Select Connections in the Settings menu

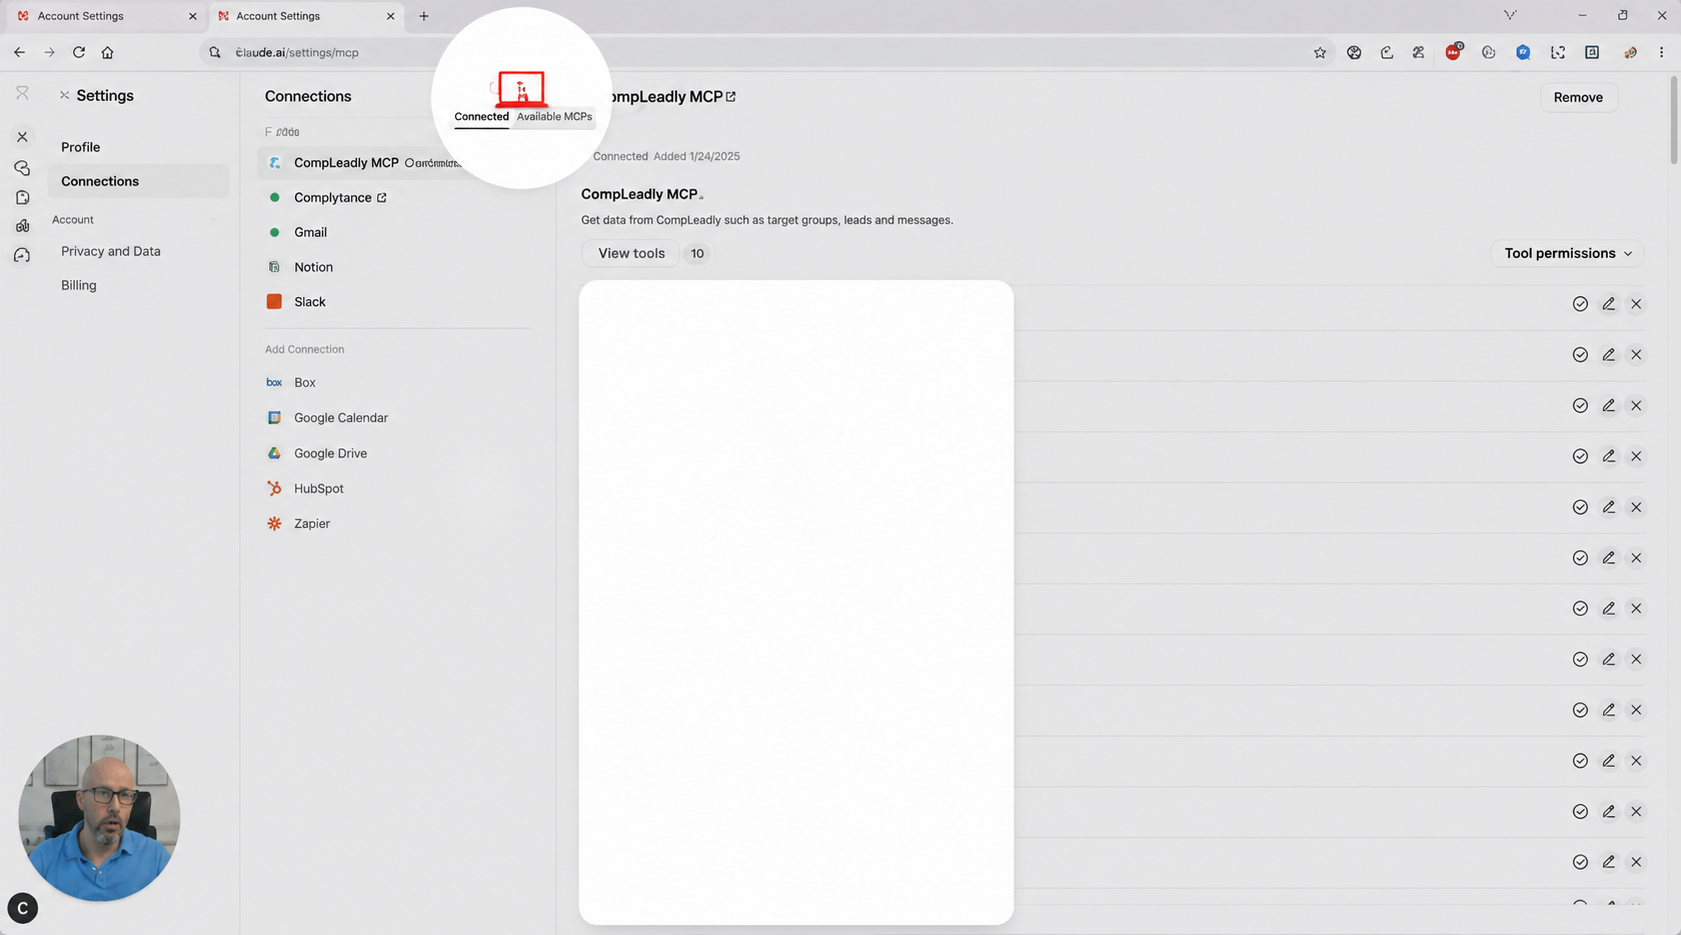coord(138,181)
